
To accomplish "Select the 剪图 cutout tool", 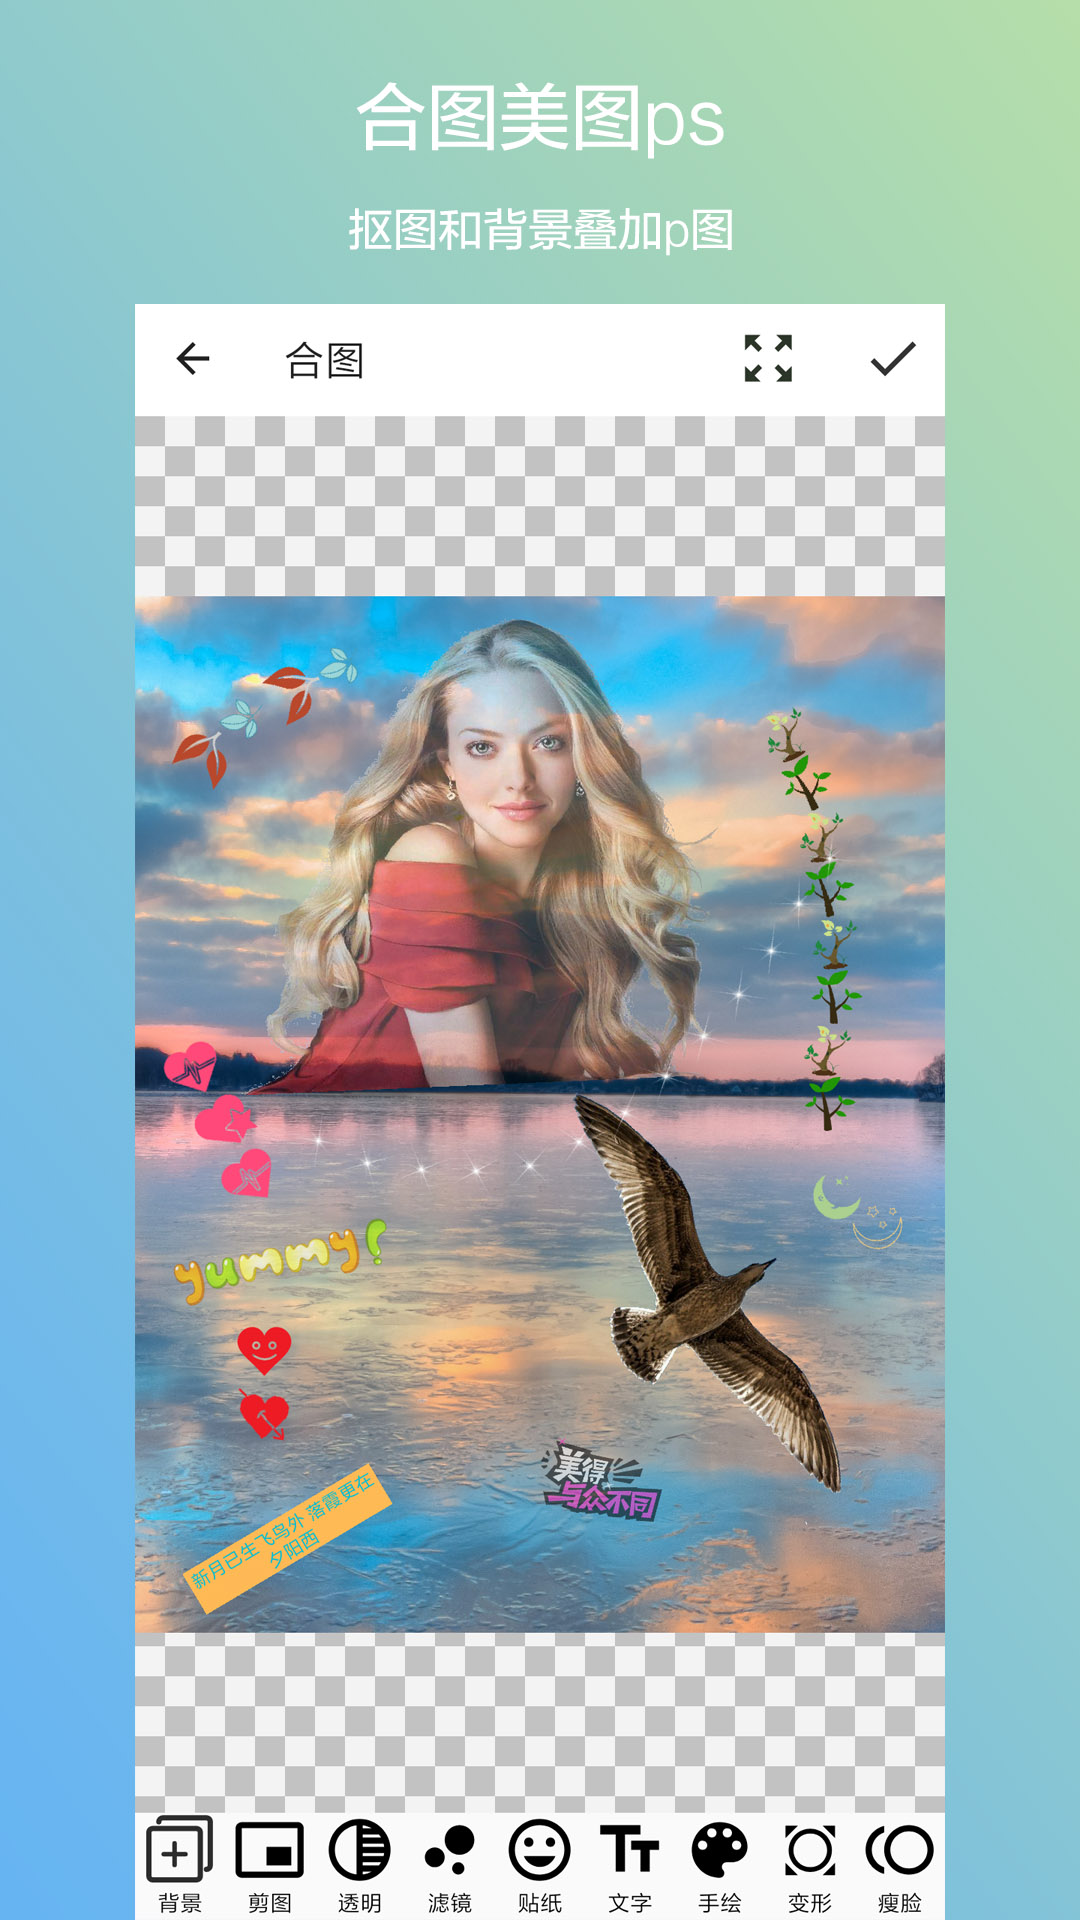I will pyautogui.click(x=270, y=1864).
